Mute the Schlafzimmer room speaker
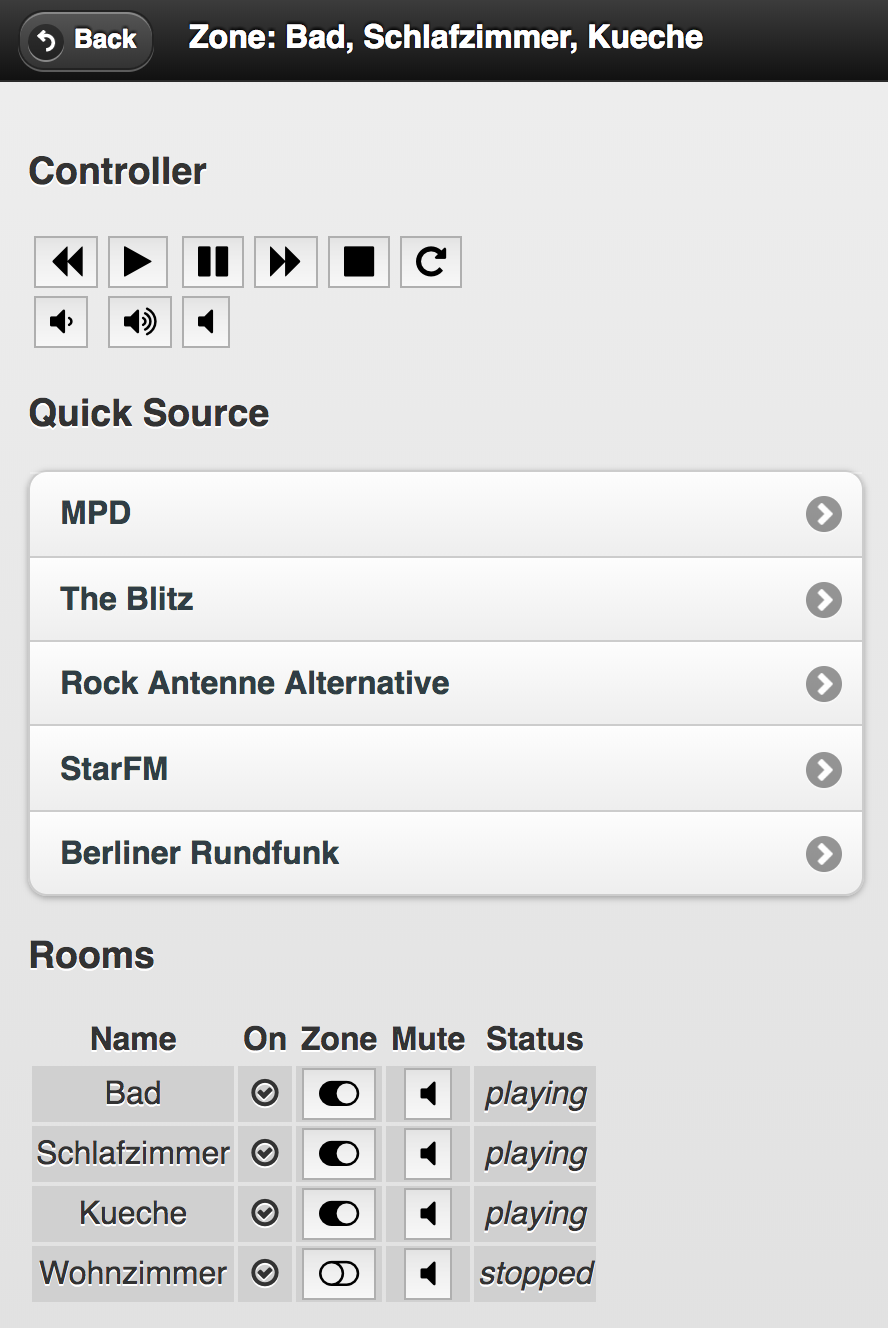 pyautogui.click(x=428, y=1154)
